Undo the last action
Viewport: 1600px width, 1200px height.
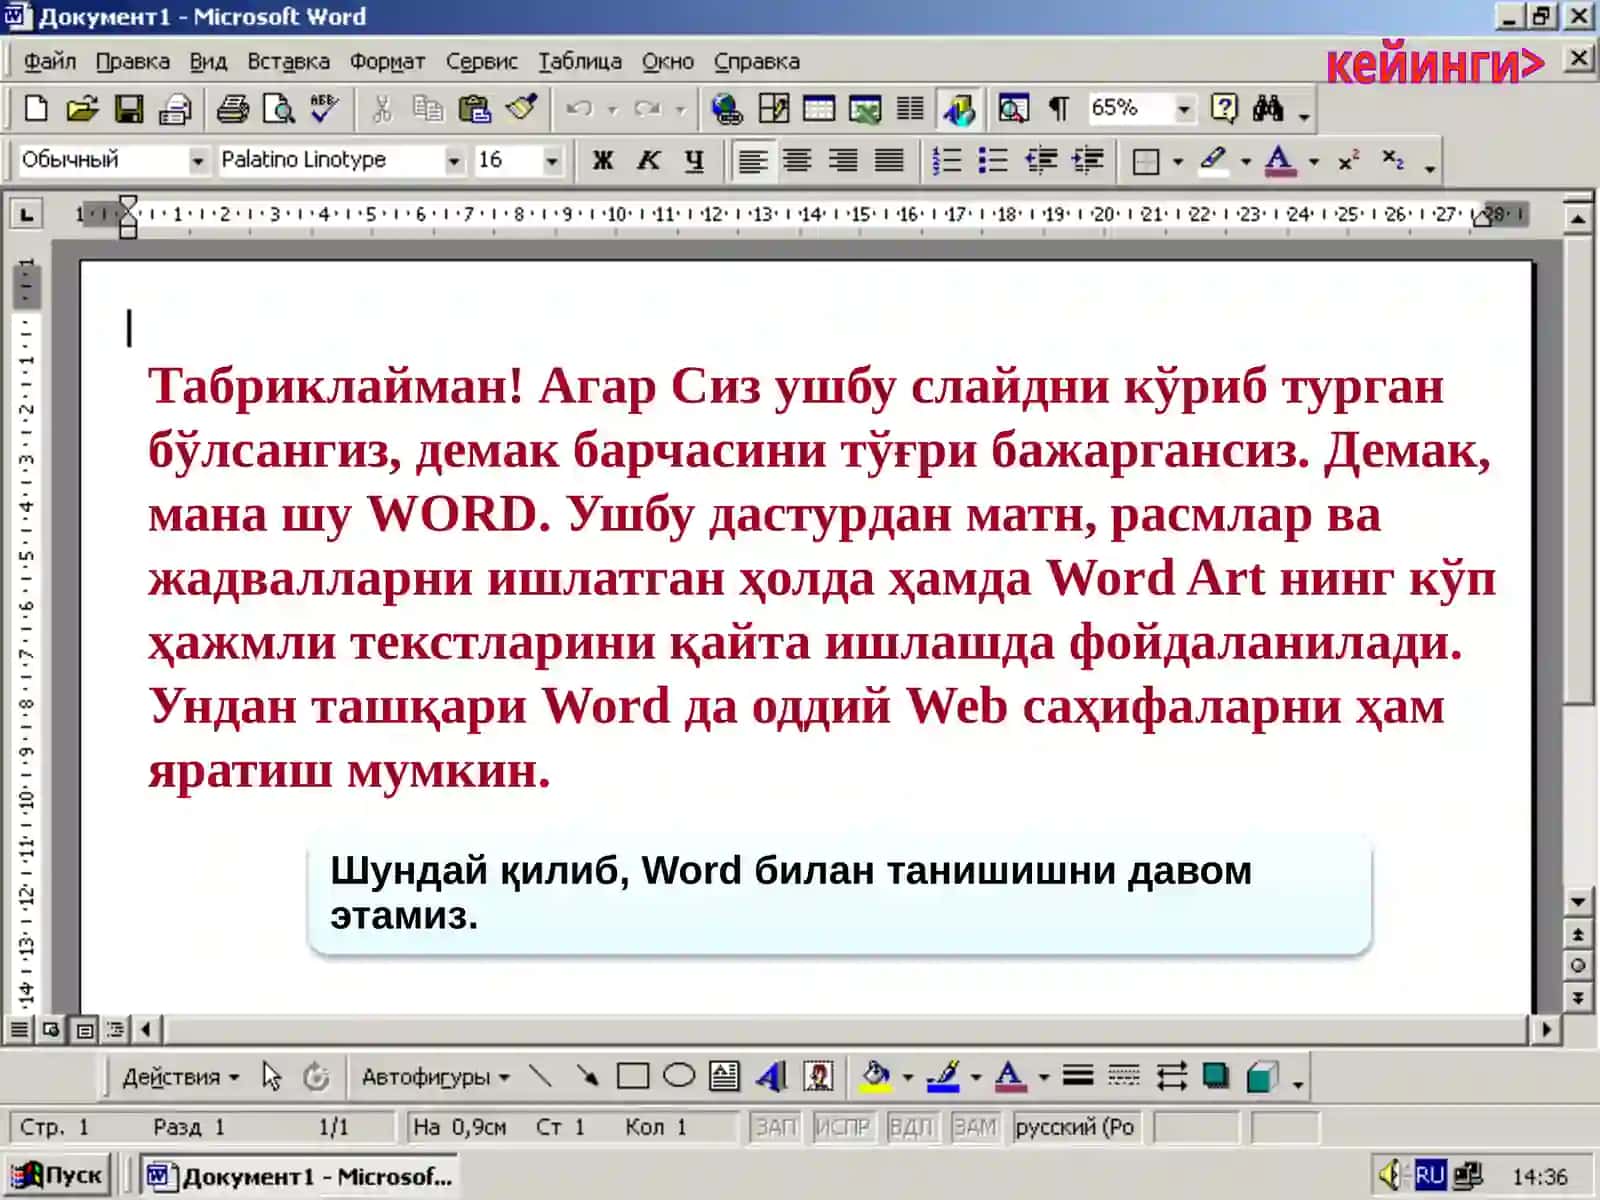[579, 108]
